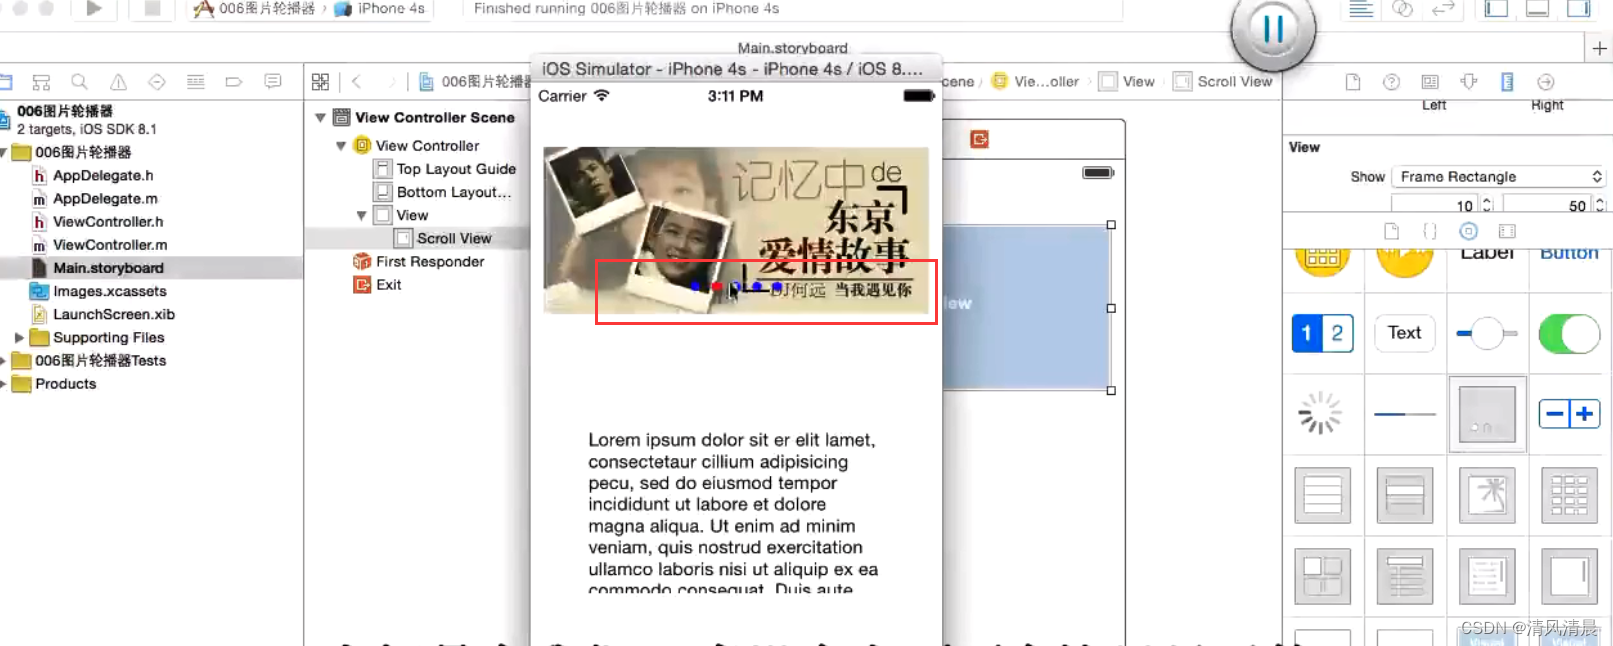Viewport: 1613px width, 646px height.
Task: Open ViewController.m in project navigator
Action: tap(99, 245)
